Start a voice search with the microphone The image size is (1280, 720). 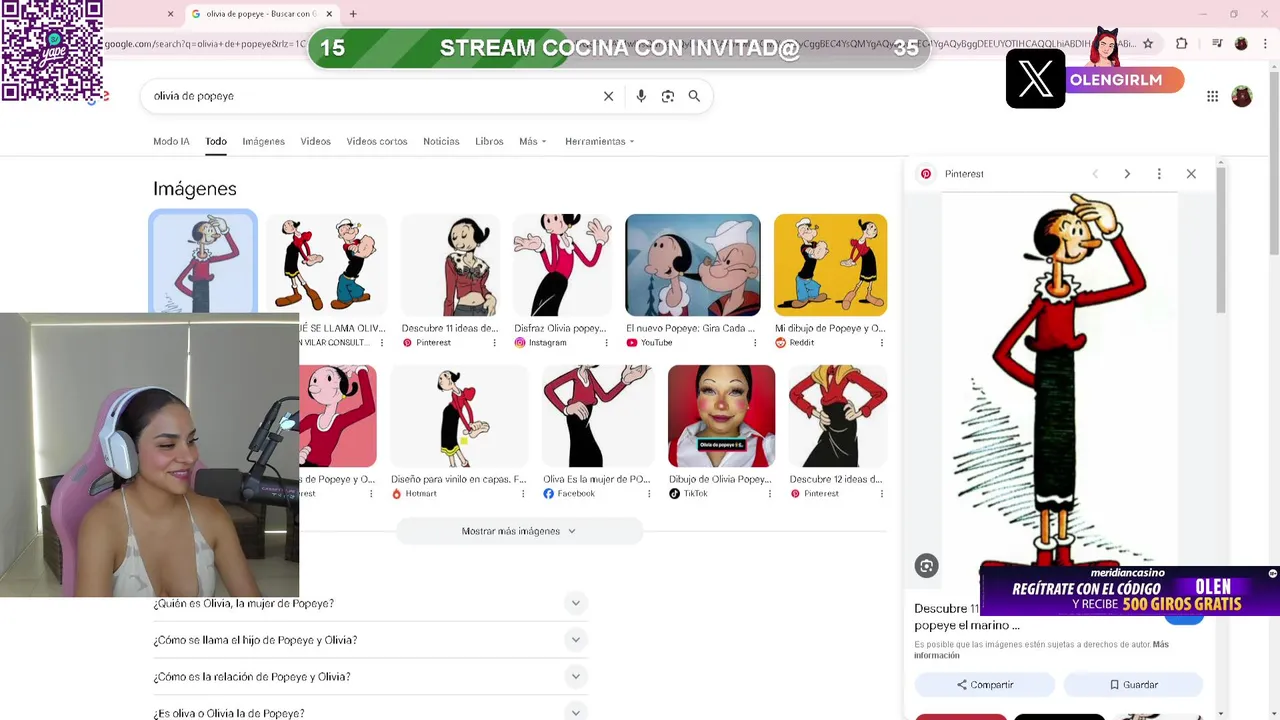click(641, 96)
